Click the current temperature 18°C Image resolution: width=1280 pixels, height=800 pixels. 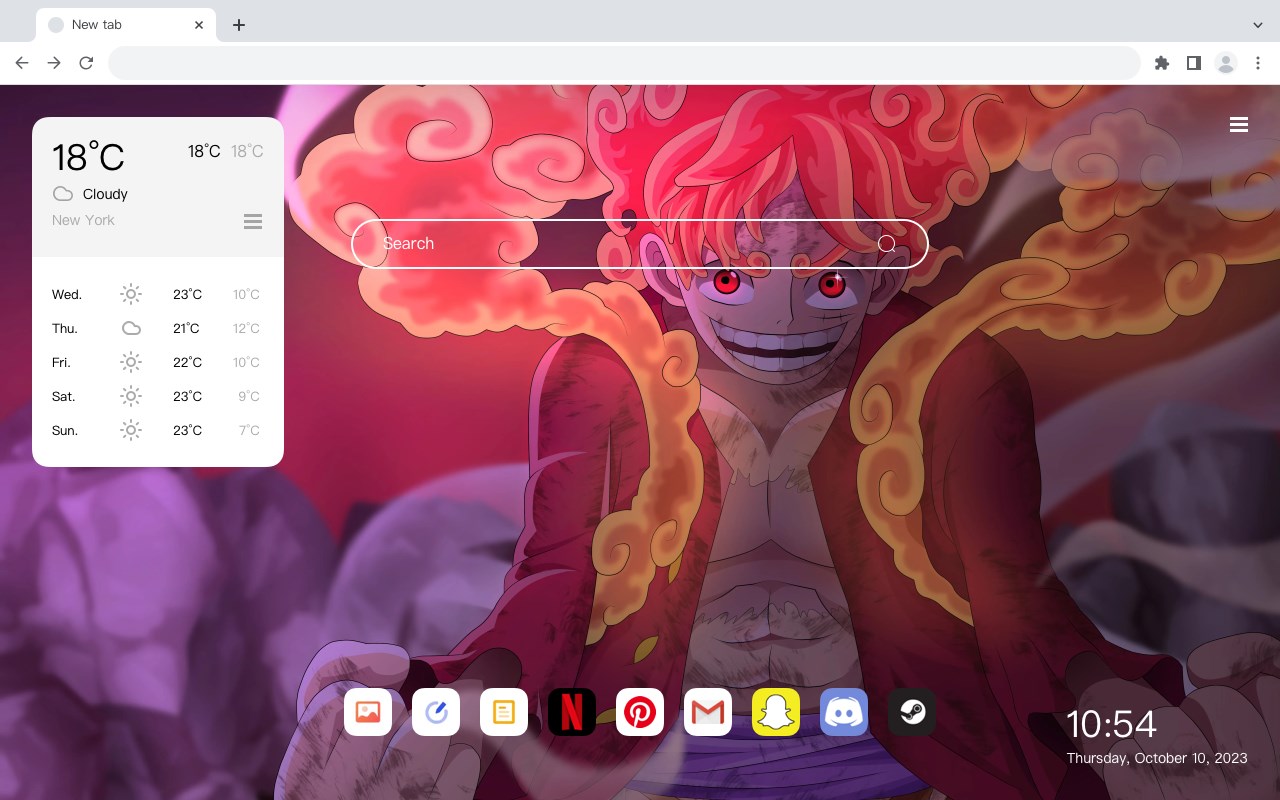point(88,157)
